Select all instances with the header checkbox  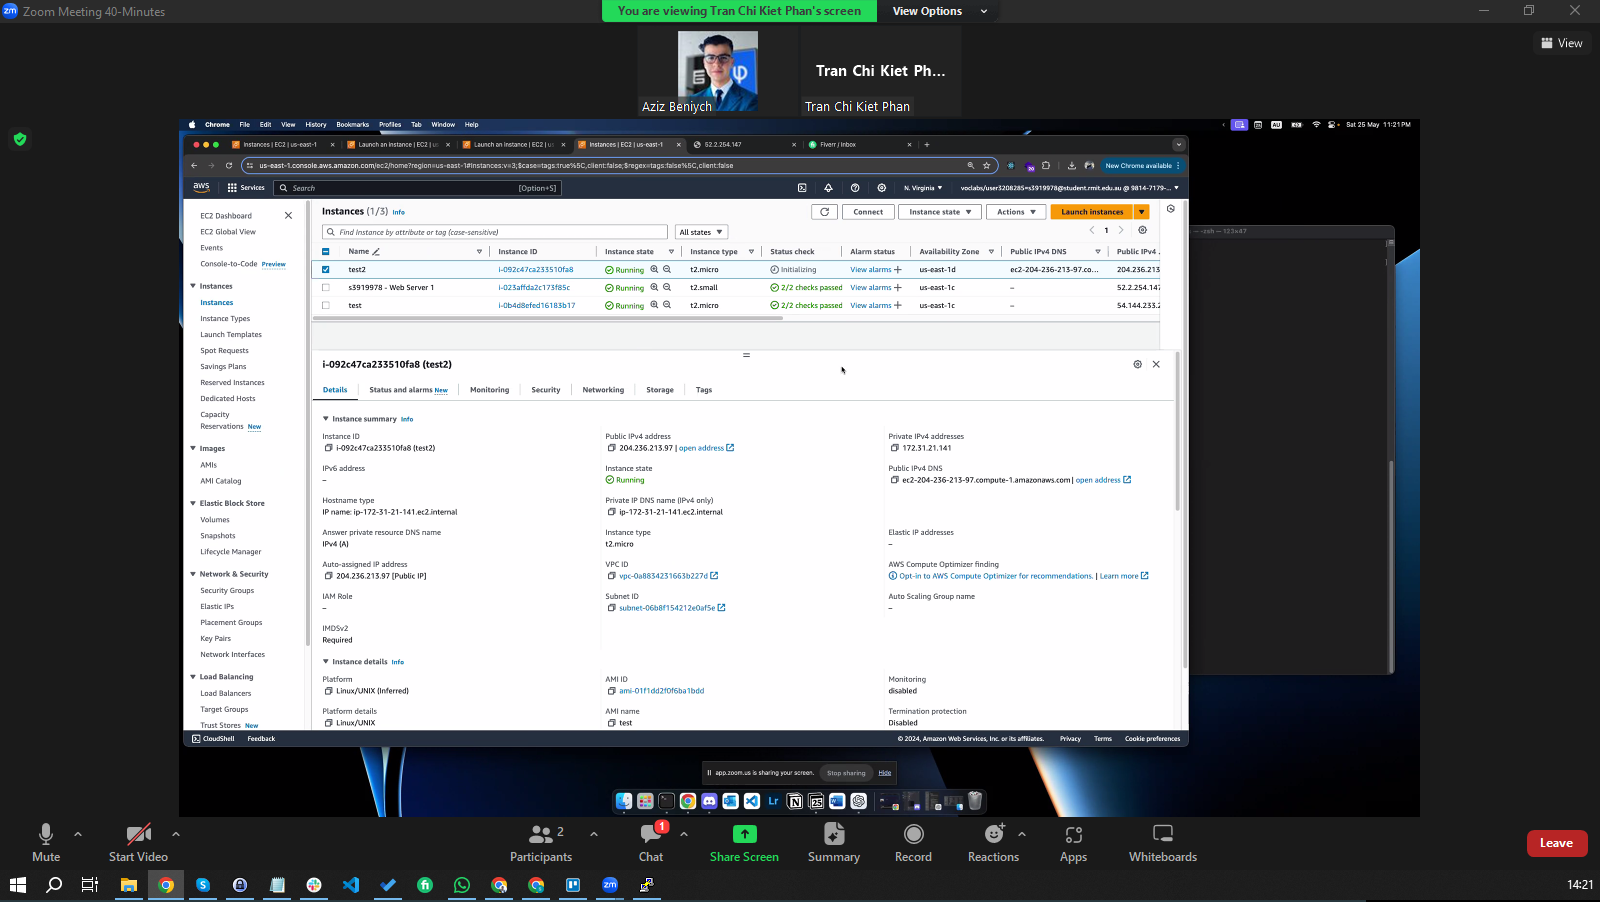point(325,251)
